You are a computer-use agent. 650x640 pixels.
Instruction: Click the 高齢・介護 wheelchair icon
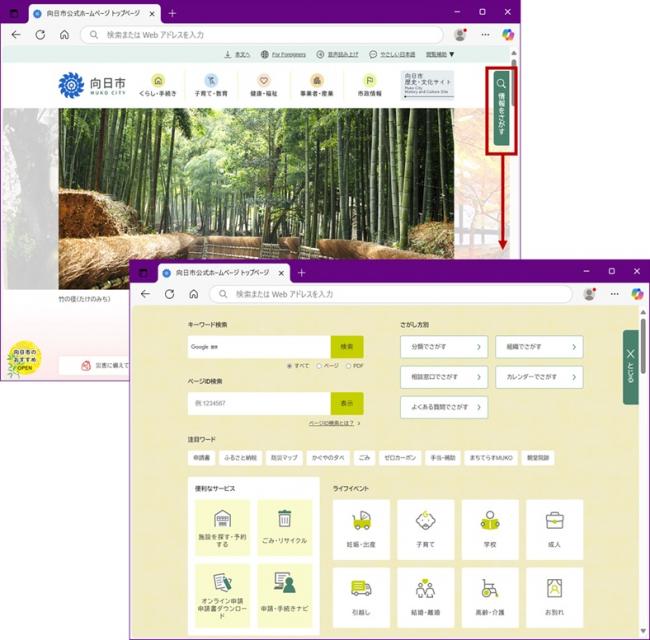point(490,589)
